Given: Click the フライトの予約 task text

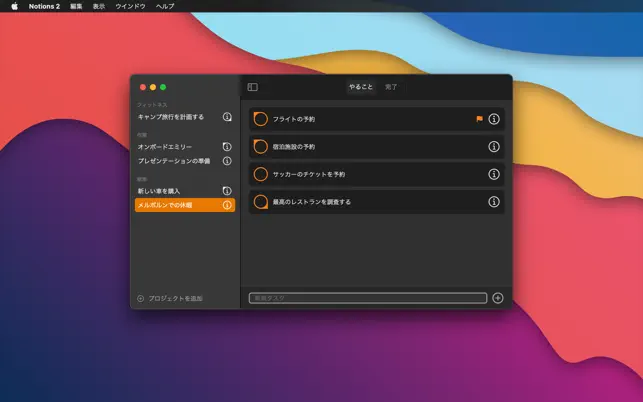Looking at the screenshot, I should 294,119.
